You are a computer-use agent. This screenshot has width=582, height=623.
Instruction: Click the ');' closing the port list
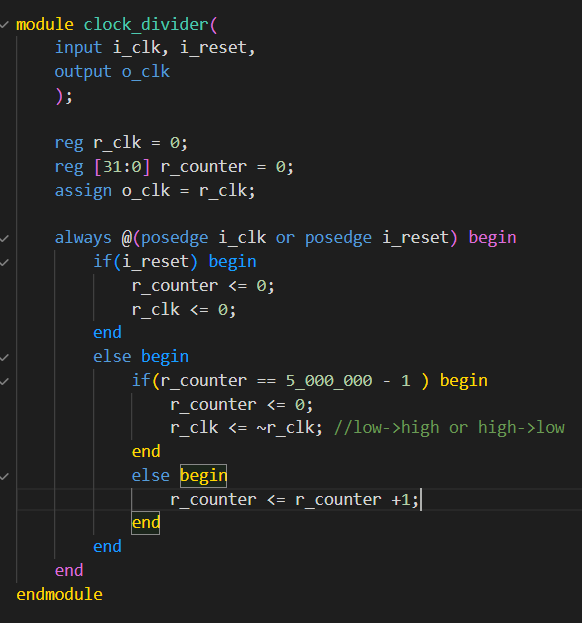tap(64, 96)
